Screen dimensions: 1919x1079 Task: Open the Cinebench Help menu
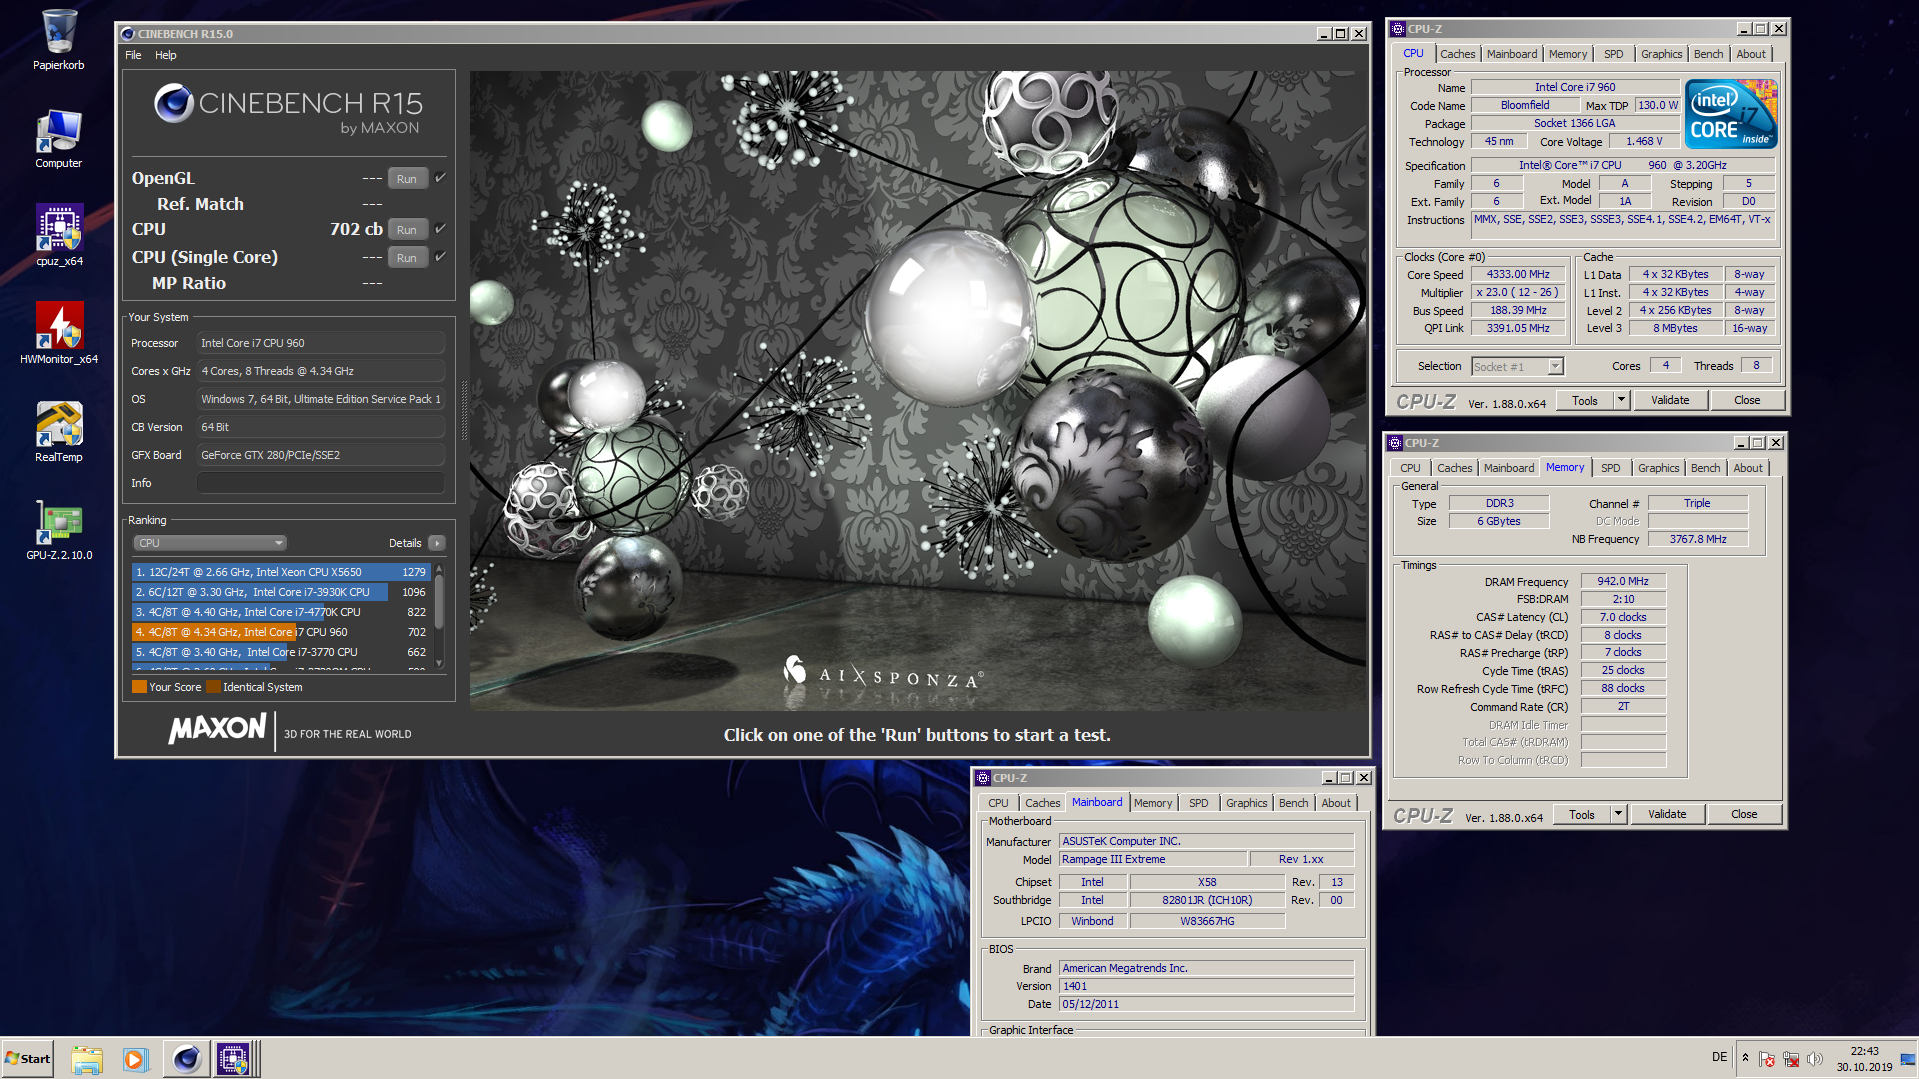click(x=166, y=55)
